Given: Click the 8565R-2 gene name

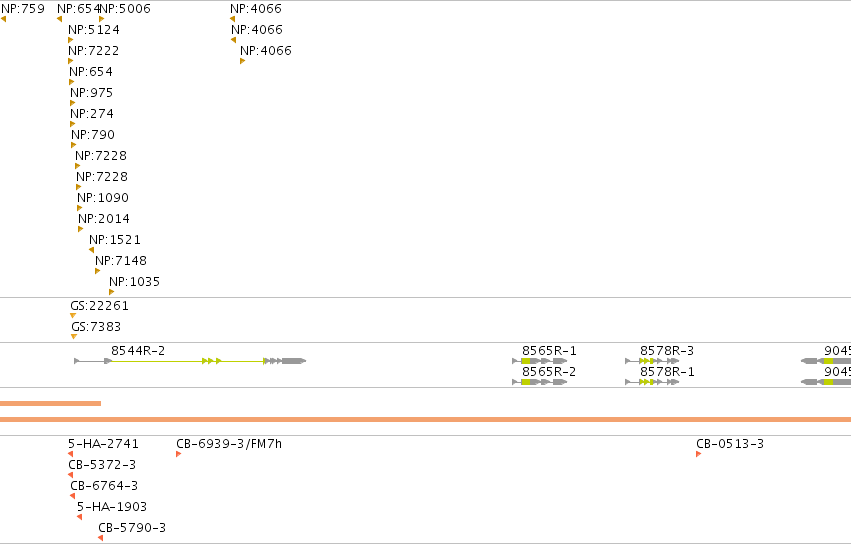Looking at the screenshot, I should pyautogui.click(x=549, y=372).
